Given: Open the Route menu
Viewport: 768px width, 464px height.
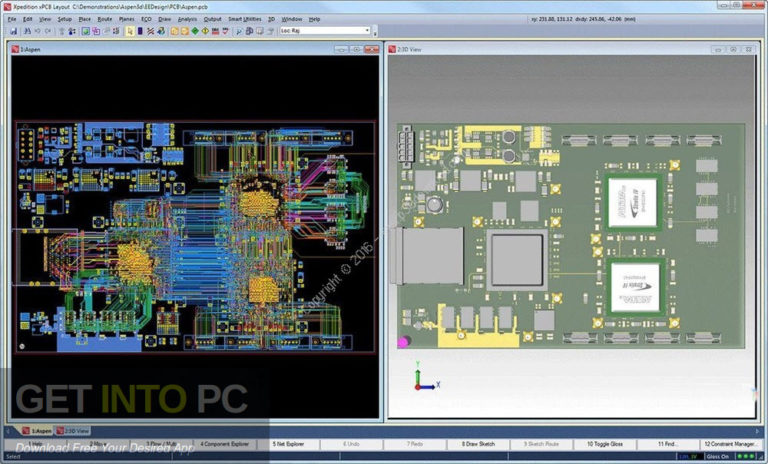Looking at the screenshot, I should click(105, 19).
